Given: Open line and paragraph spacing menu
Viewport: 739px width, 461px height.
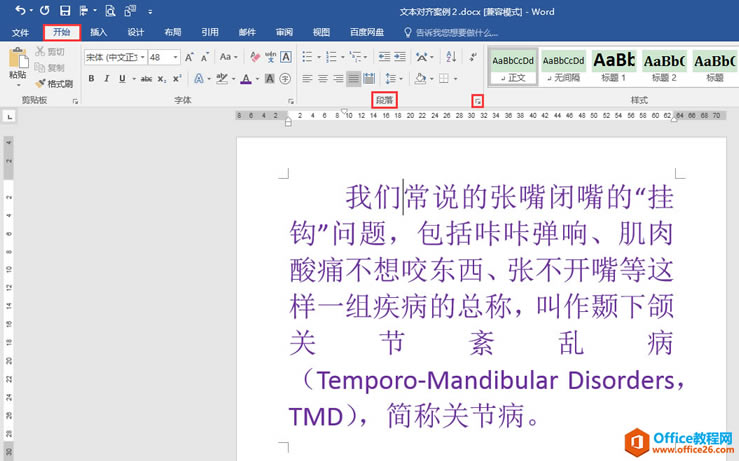Looking at the screenshot, I should click(391, 79).
